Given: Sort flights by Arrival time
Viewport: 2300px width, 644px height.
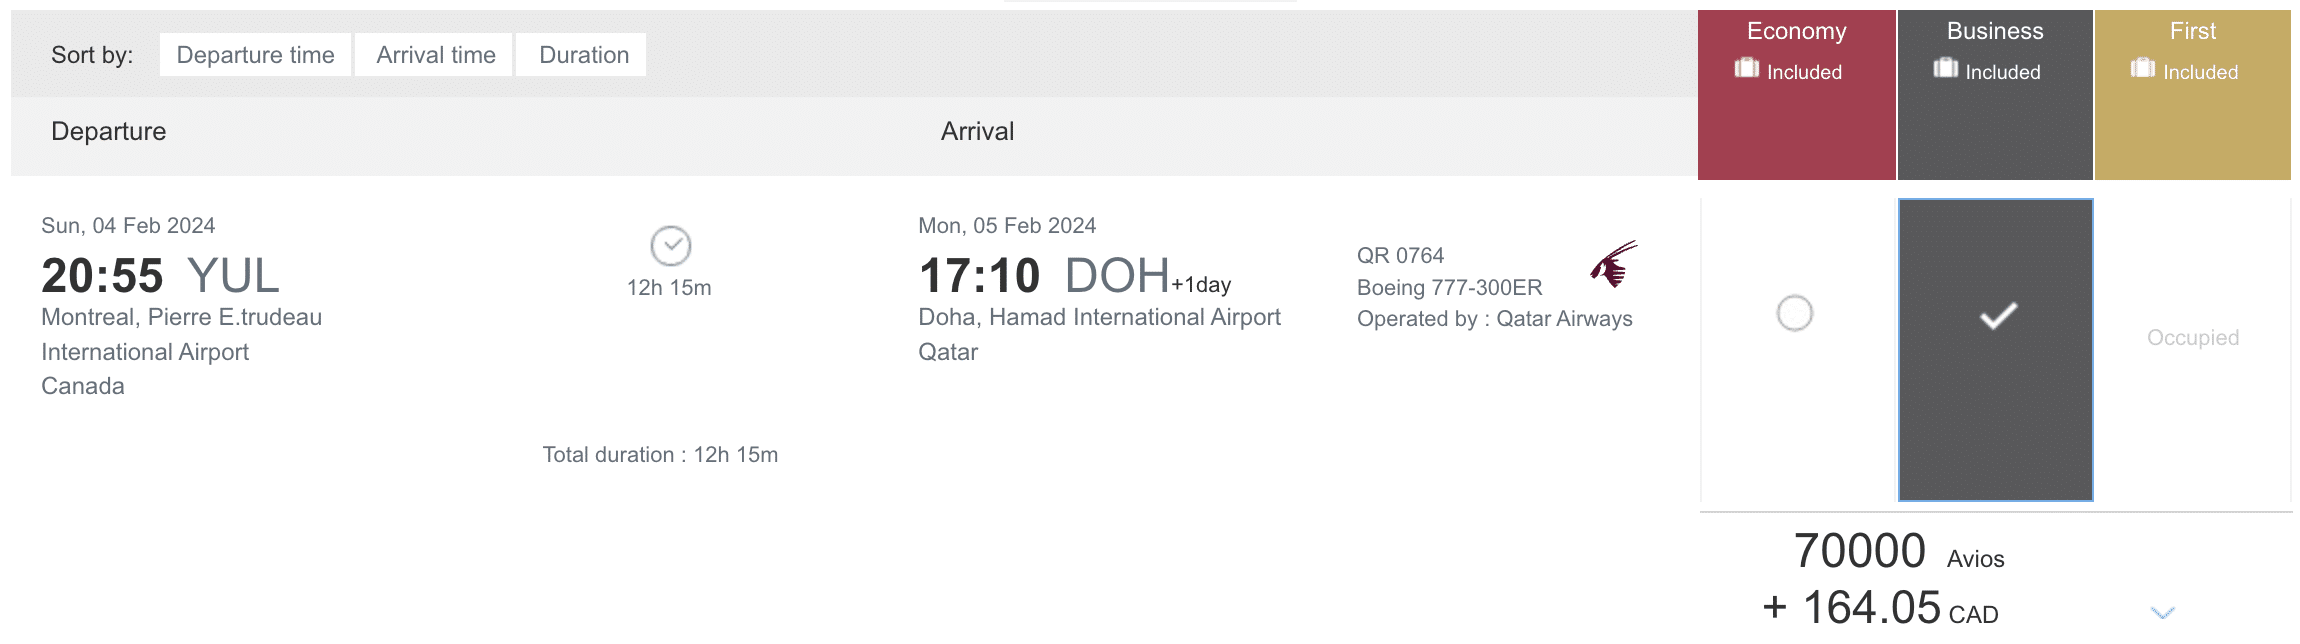Looking at the screenshot, I should (436, 55).
